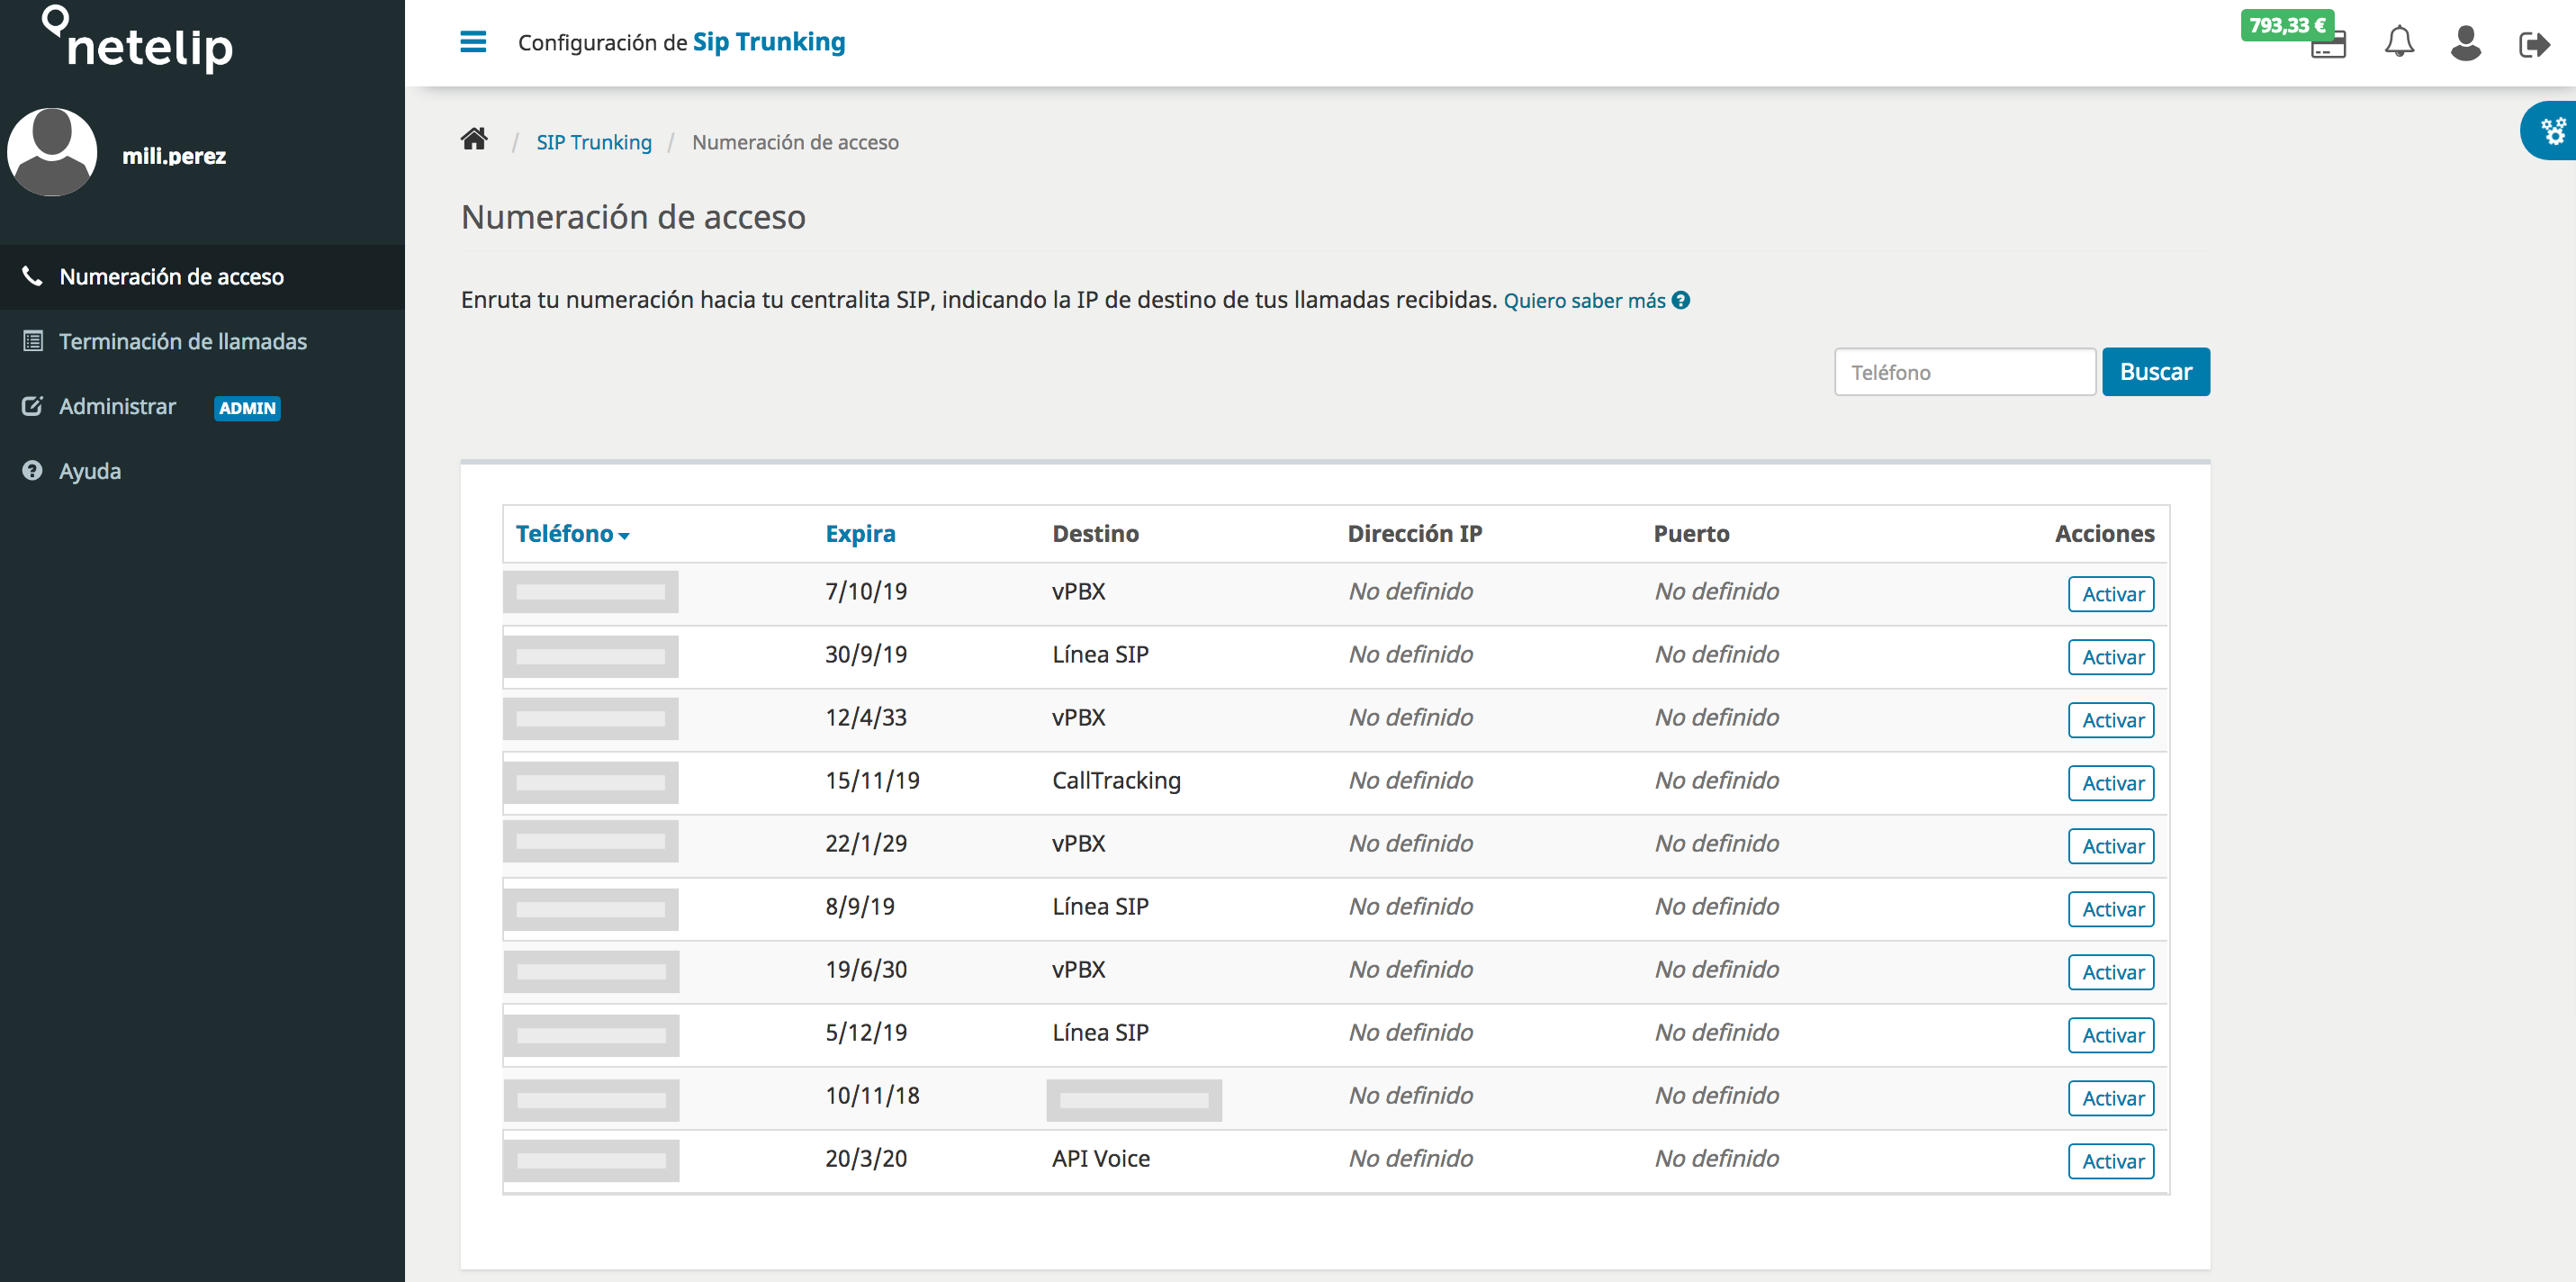Viewport: 2576px width, 1282px height.
Task: Click the 12/4/33 expiry date
Action: coord(866,718)
